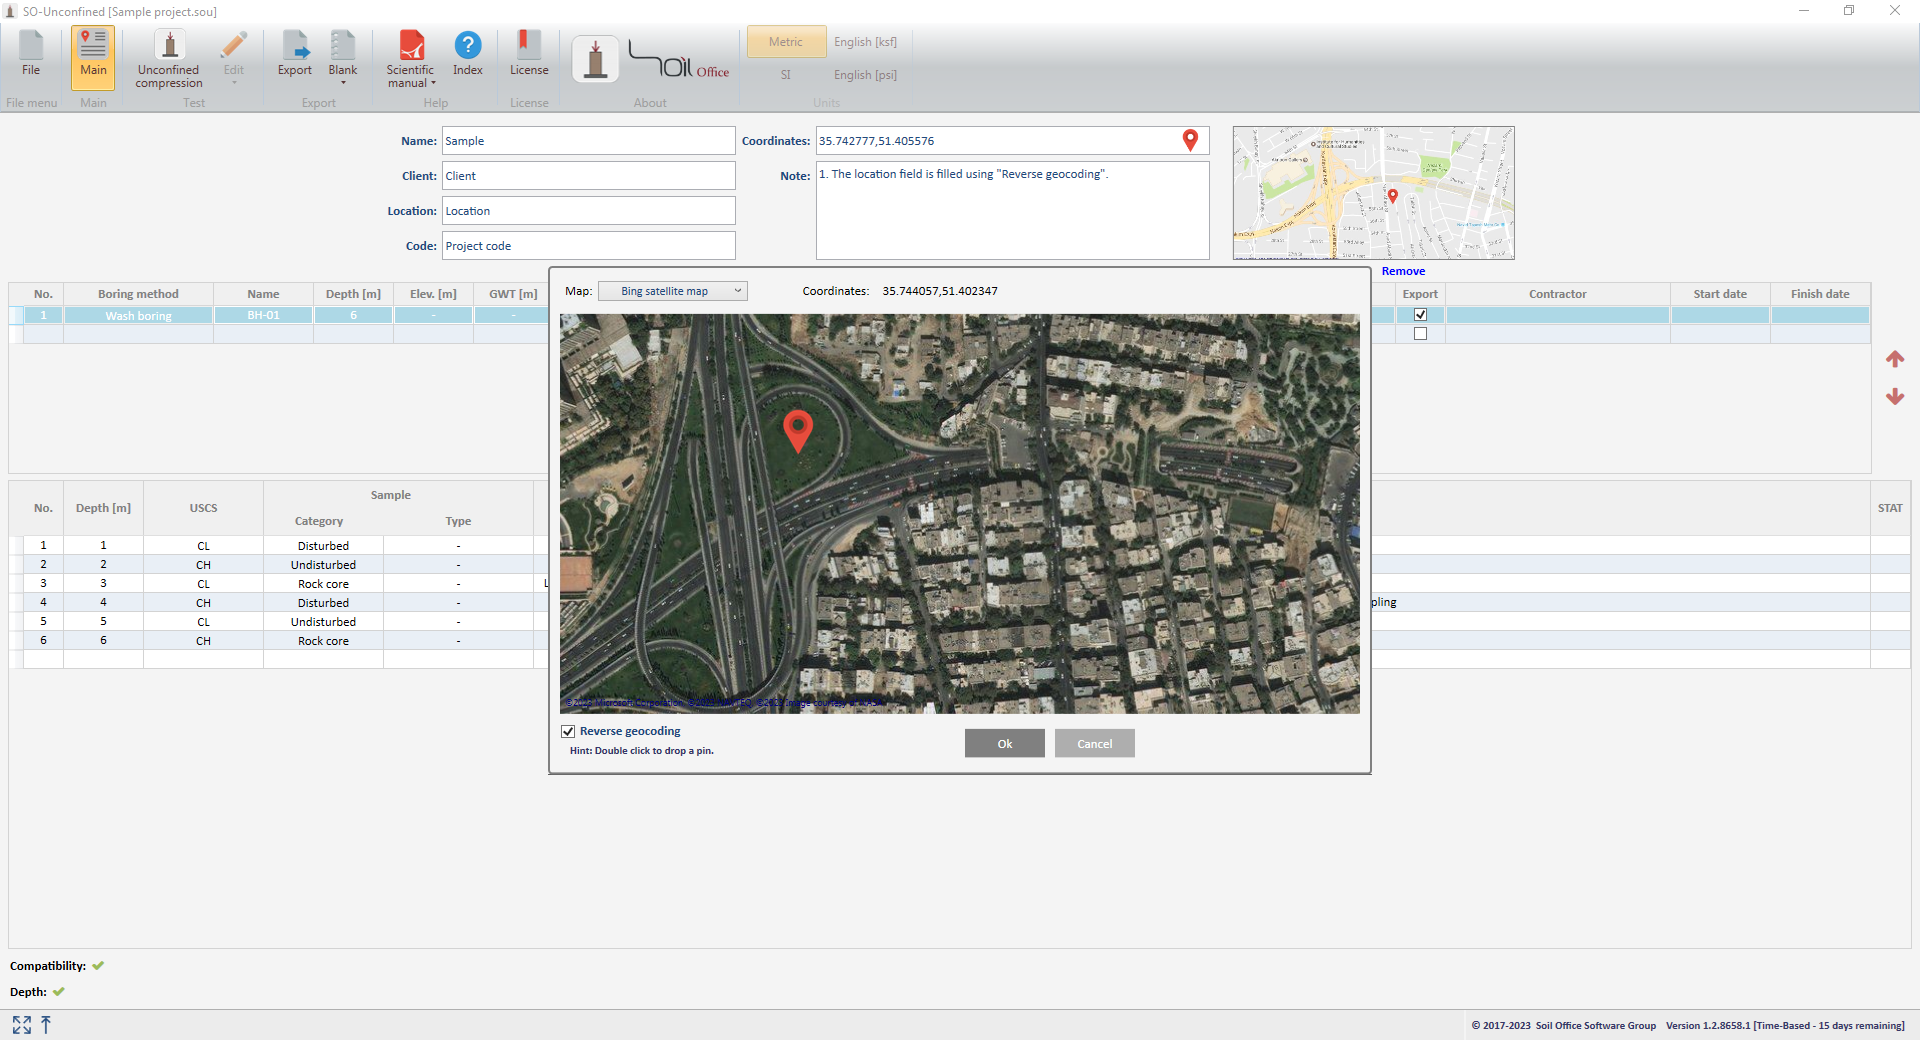Check the Export checkbox in empty row
The image size is (1920, 1040).
click(x=1420, y=334)
